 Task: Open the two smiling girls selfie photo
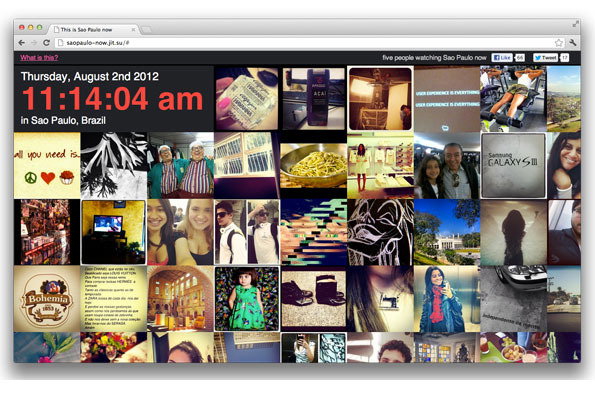coord(180,232)
